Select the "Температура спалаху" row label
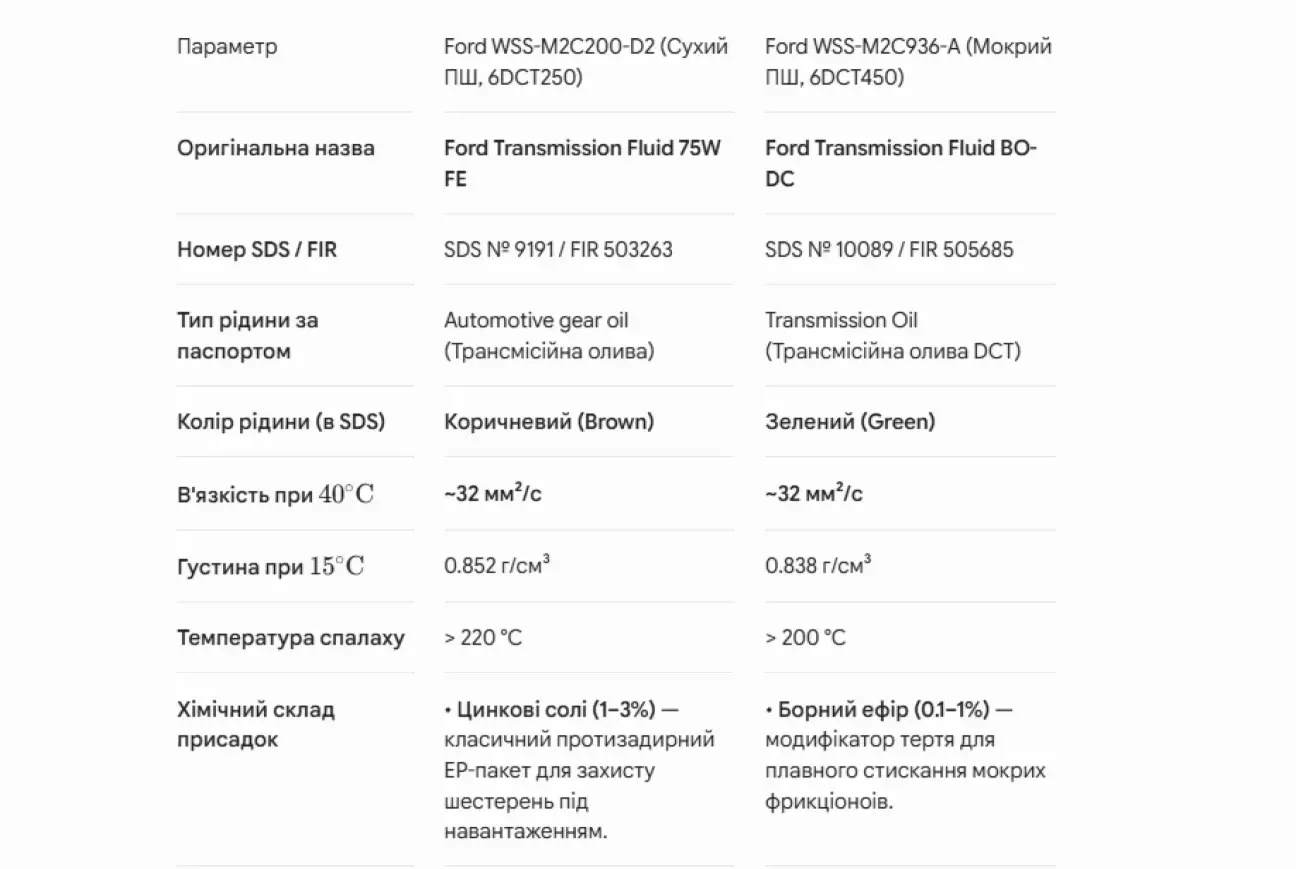 (x=291, y=638)
